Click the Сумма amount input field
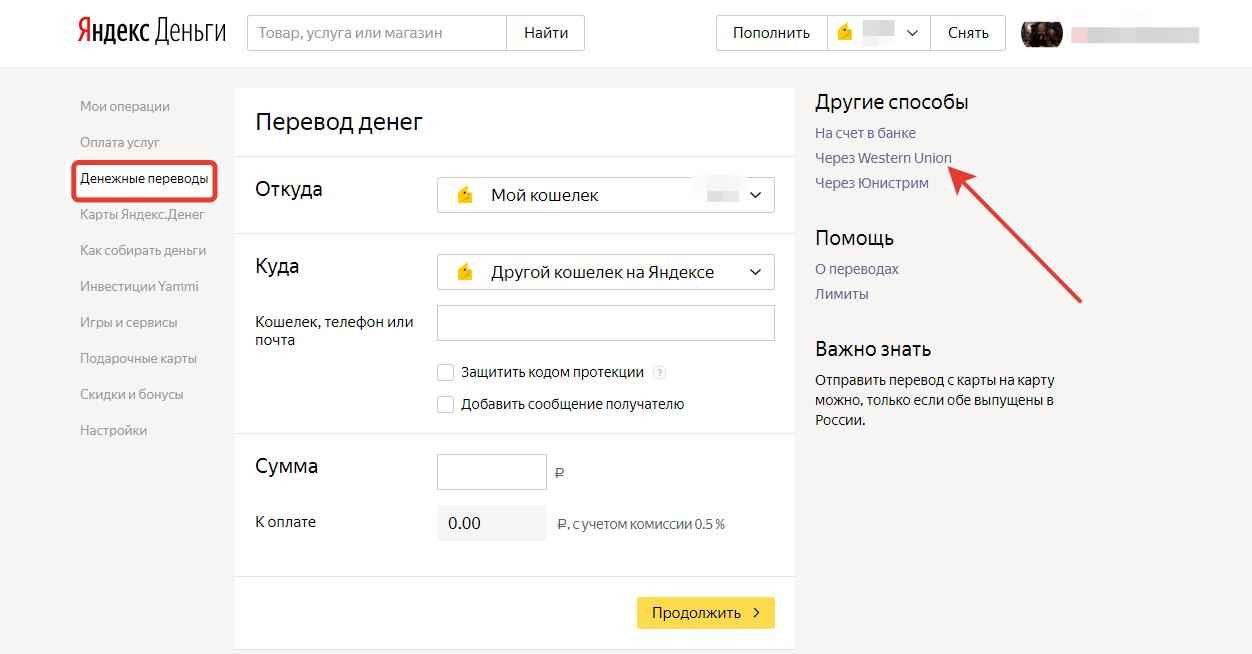The height and width of the screenshot is (654, 1252). click(x=492, y=472)
